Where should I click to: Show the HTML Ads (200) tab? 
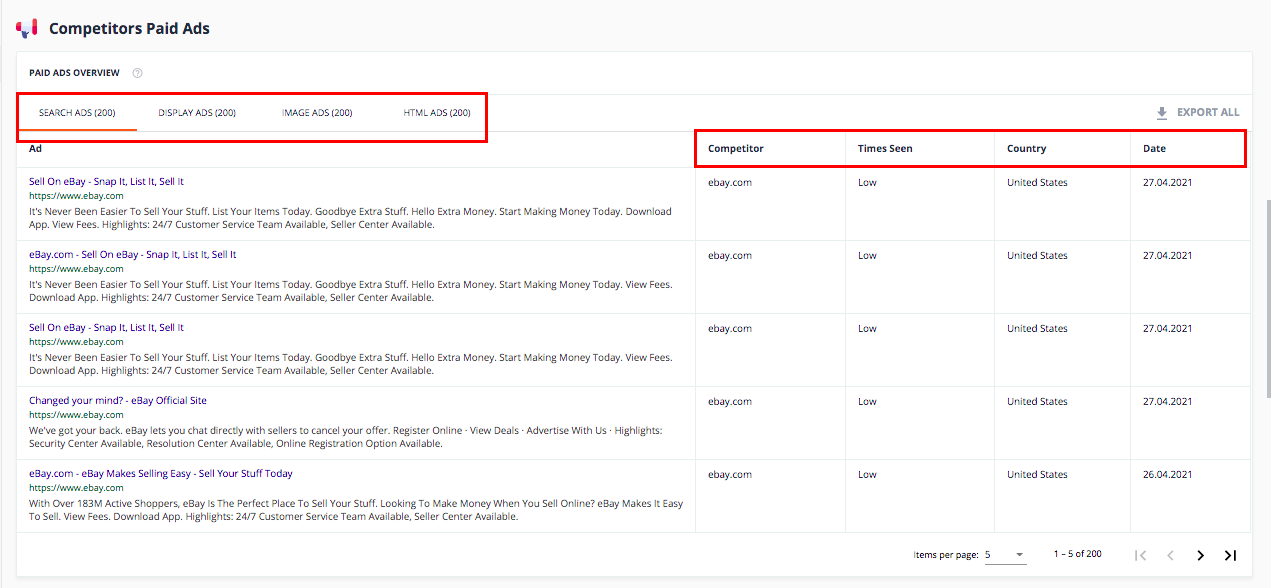(x=437, y=113)
